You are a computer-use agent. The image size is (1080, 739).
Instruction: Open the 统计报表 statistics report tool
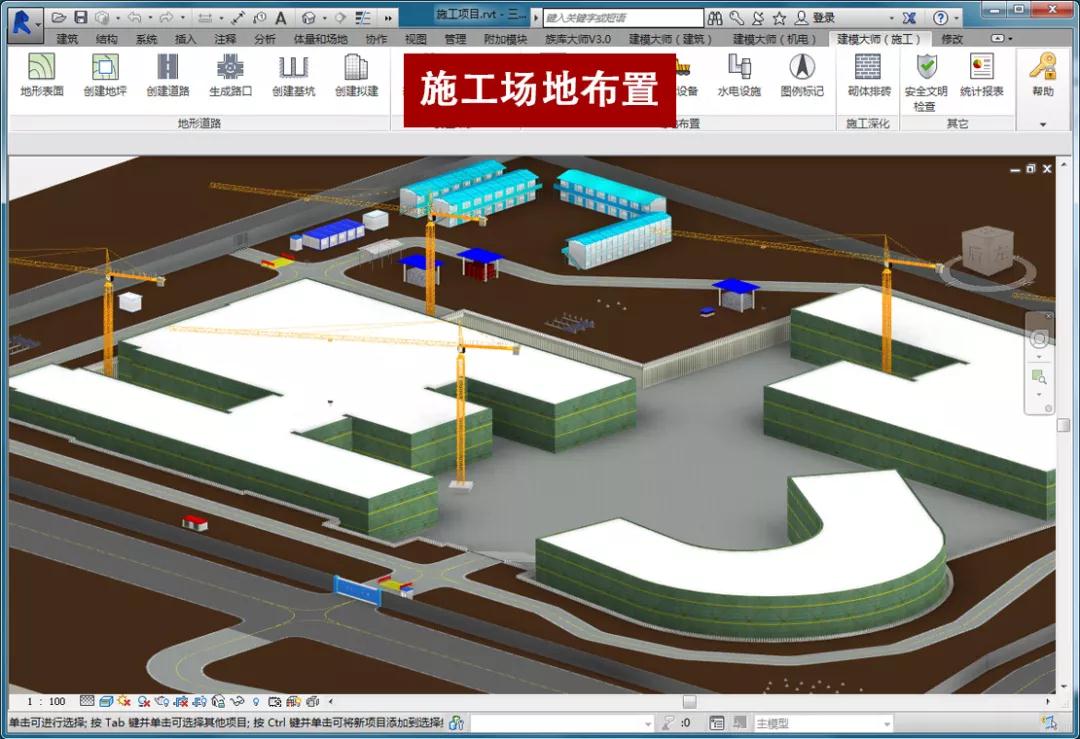click(982, 74)
